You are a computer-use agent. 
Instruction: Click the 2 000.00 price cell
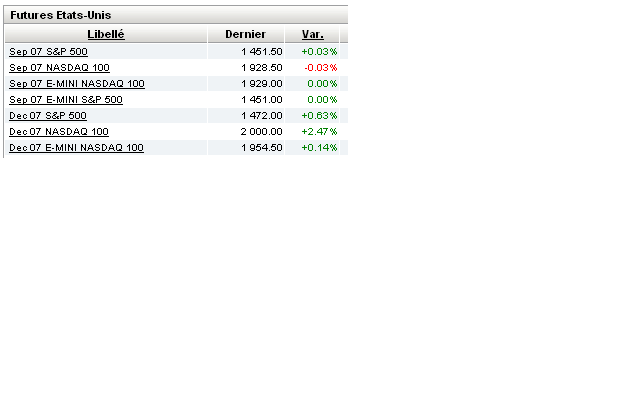click(261, 131)
